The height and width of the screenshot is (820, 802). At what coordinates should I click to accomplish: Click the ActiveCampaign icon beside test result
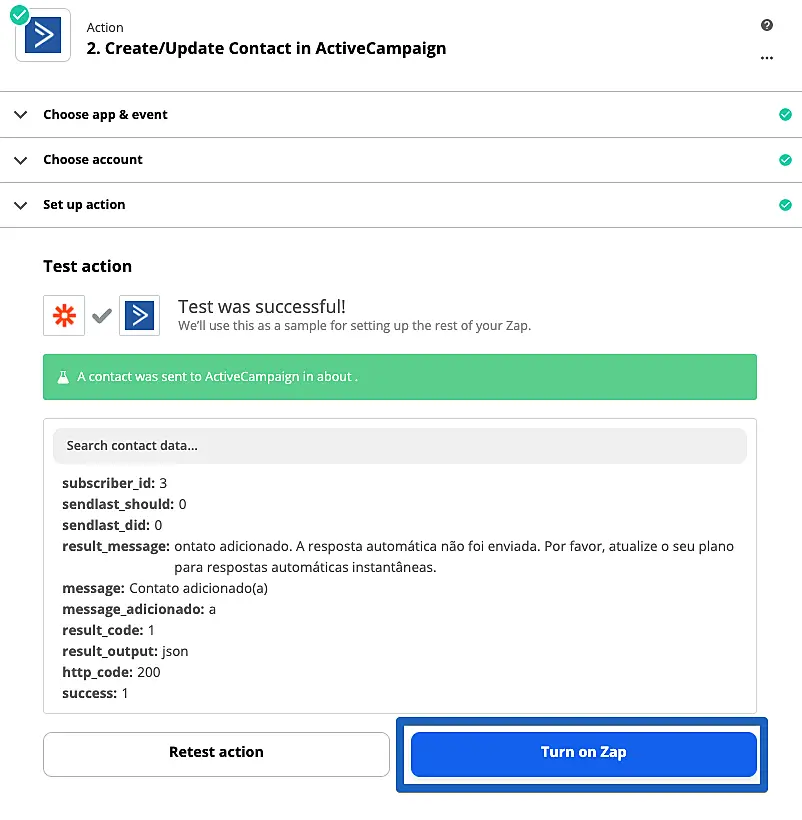click(x=139, y=315)
